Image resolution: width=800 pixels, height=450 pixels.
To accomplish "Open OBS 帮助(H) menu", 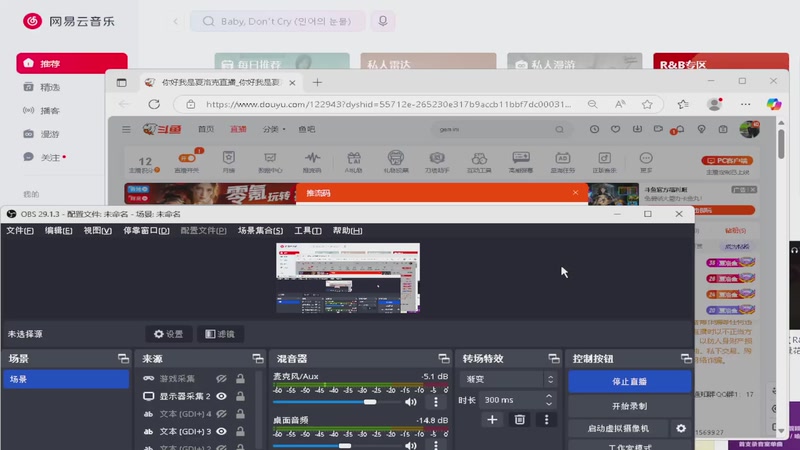I will pyautogui.click(x=347, y=231).
